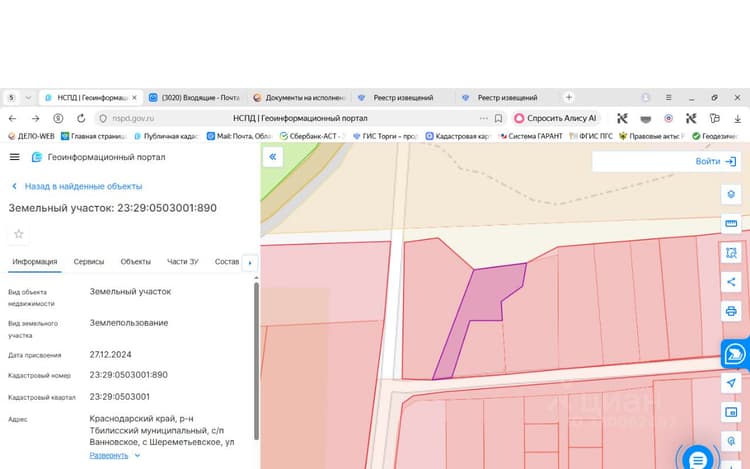The height and width of the screenshot is (469, 750).
Task: Open Кадастровая карта bookmark
Action: (458, 136)
